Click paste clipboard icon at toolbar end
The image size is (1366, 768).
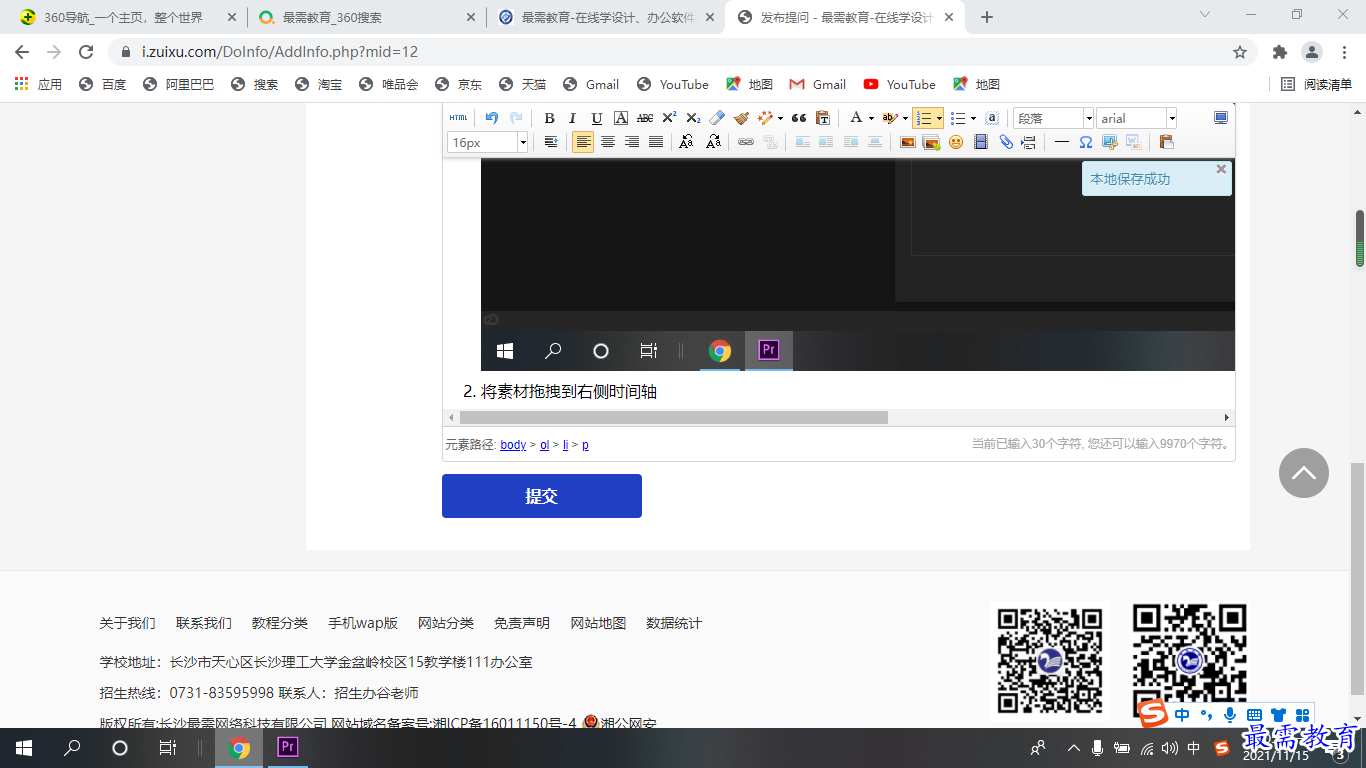point(1166,142)
